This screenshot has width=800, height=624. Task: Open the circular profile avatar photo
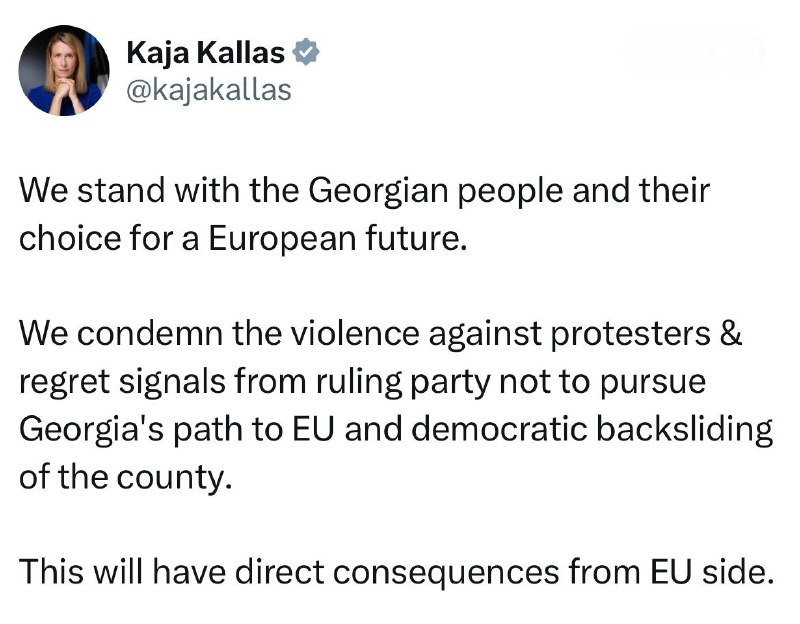(x=64, y=70)
